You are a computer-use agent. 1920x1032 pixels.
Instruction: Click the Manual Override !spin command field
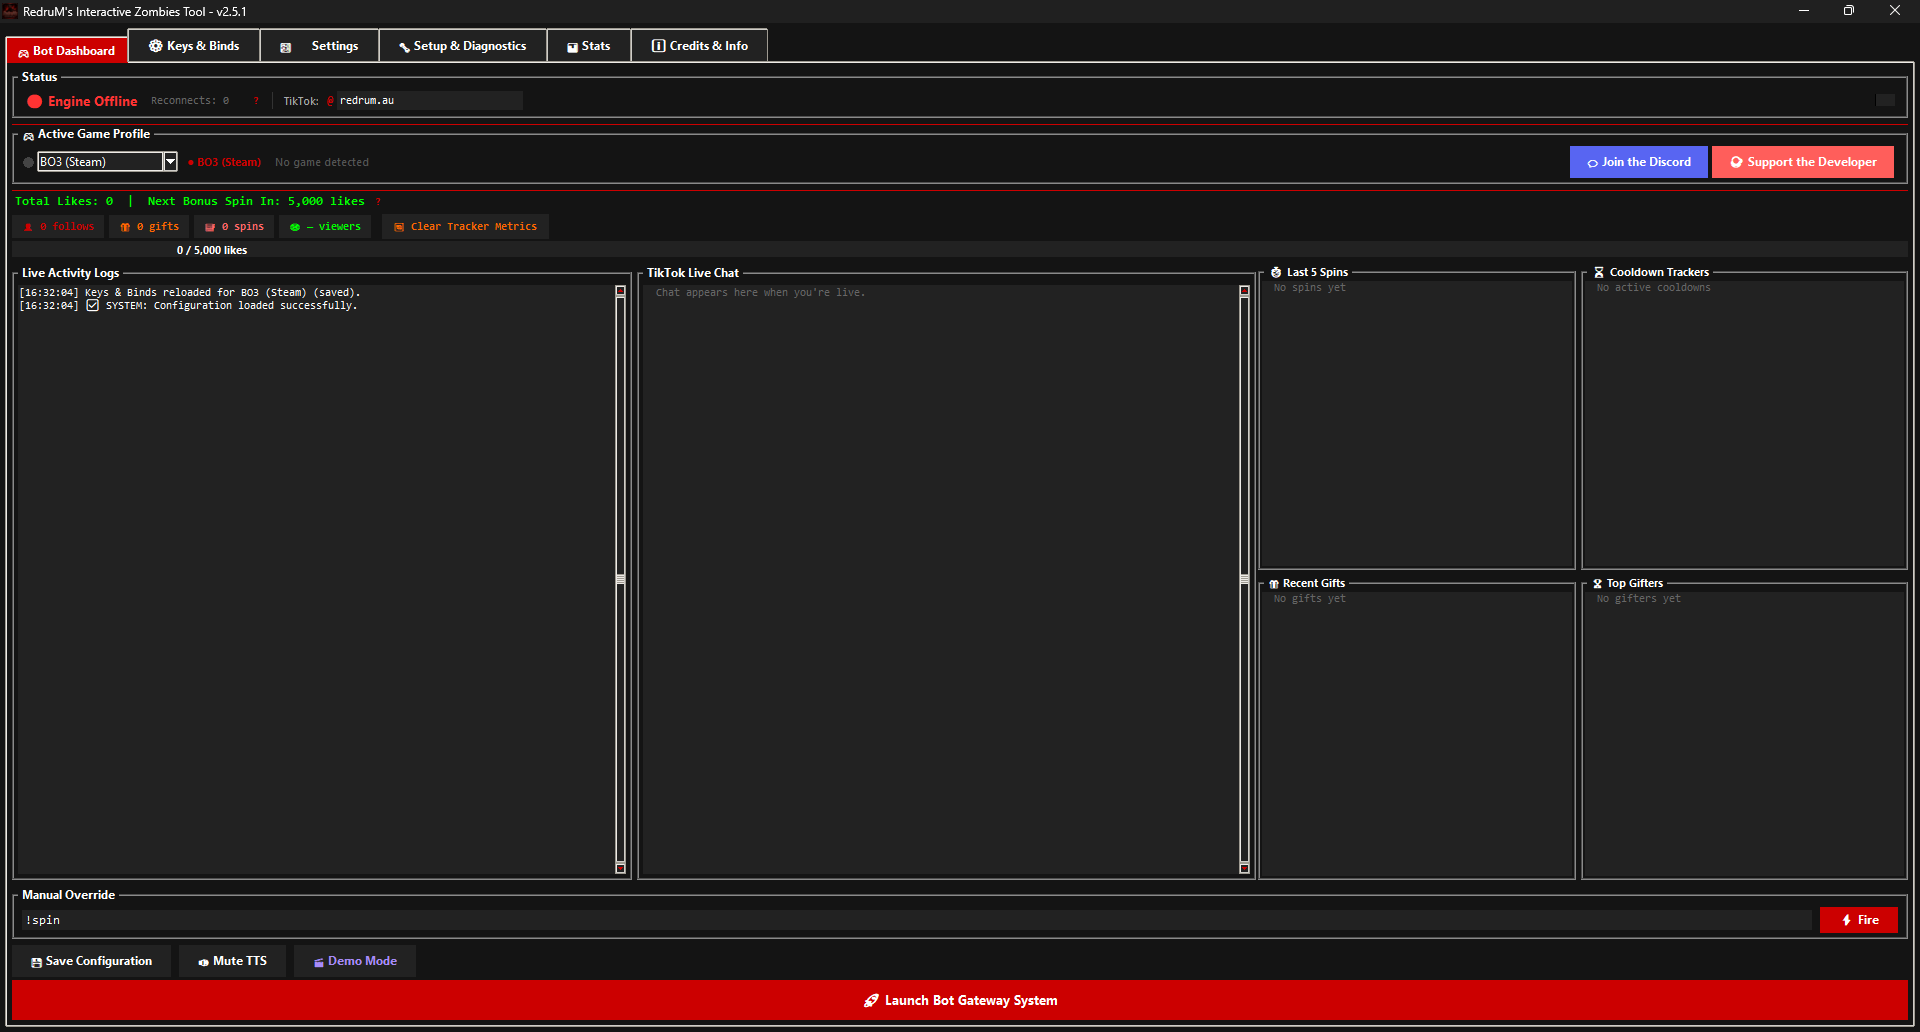916,920
